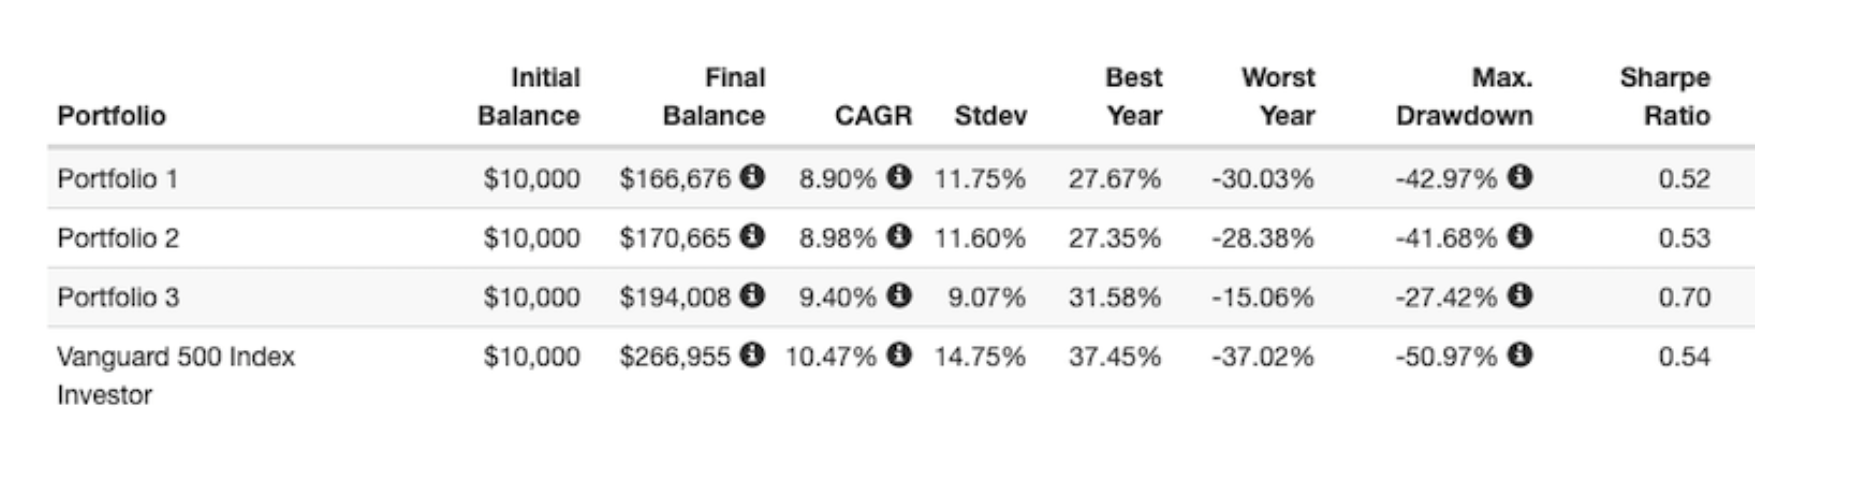Click the Sharpe Ratio column header
The width and height of the screenshot is (1870, 502).
tap(1664, 97)
